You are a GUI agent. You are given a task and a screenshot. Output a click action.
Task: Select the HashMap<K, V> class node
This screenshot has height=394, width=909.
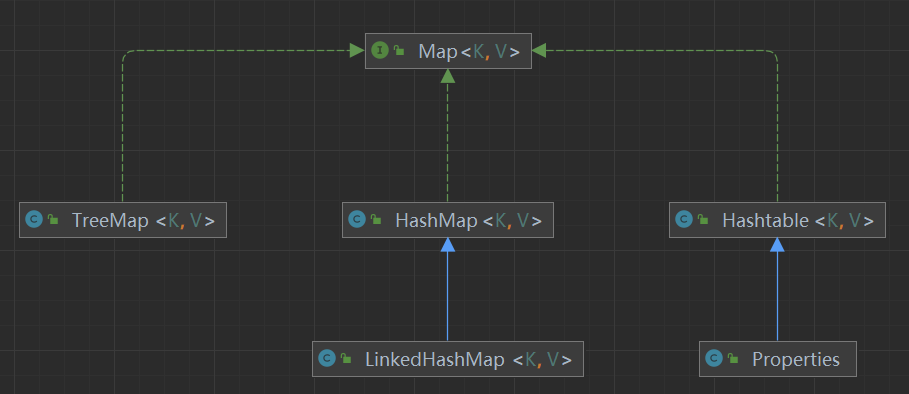tap(448, 220)
